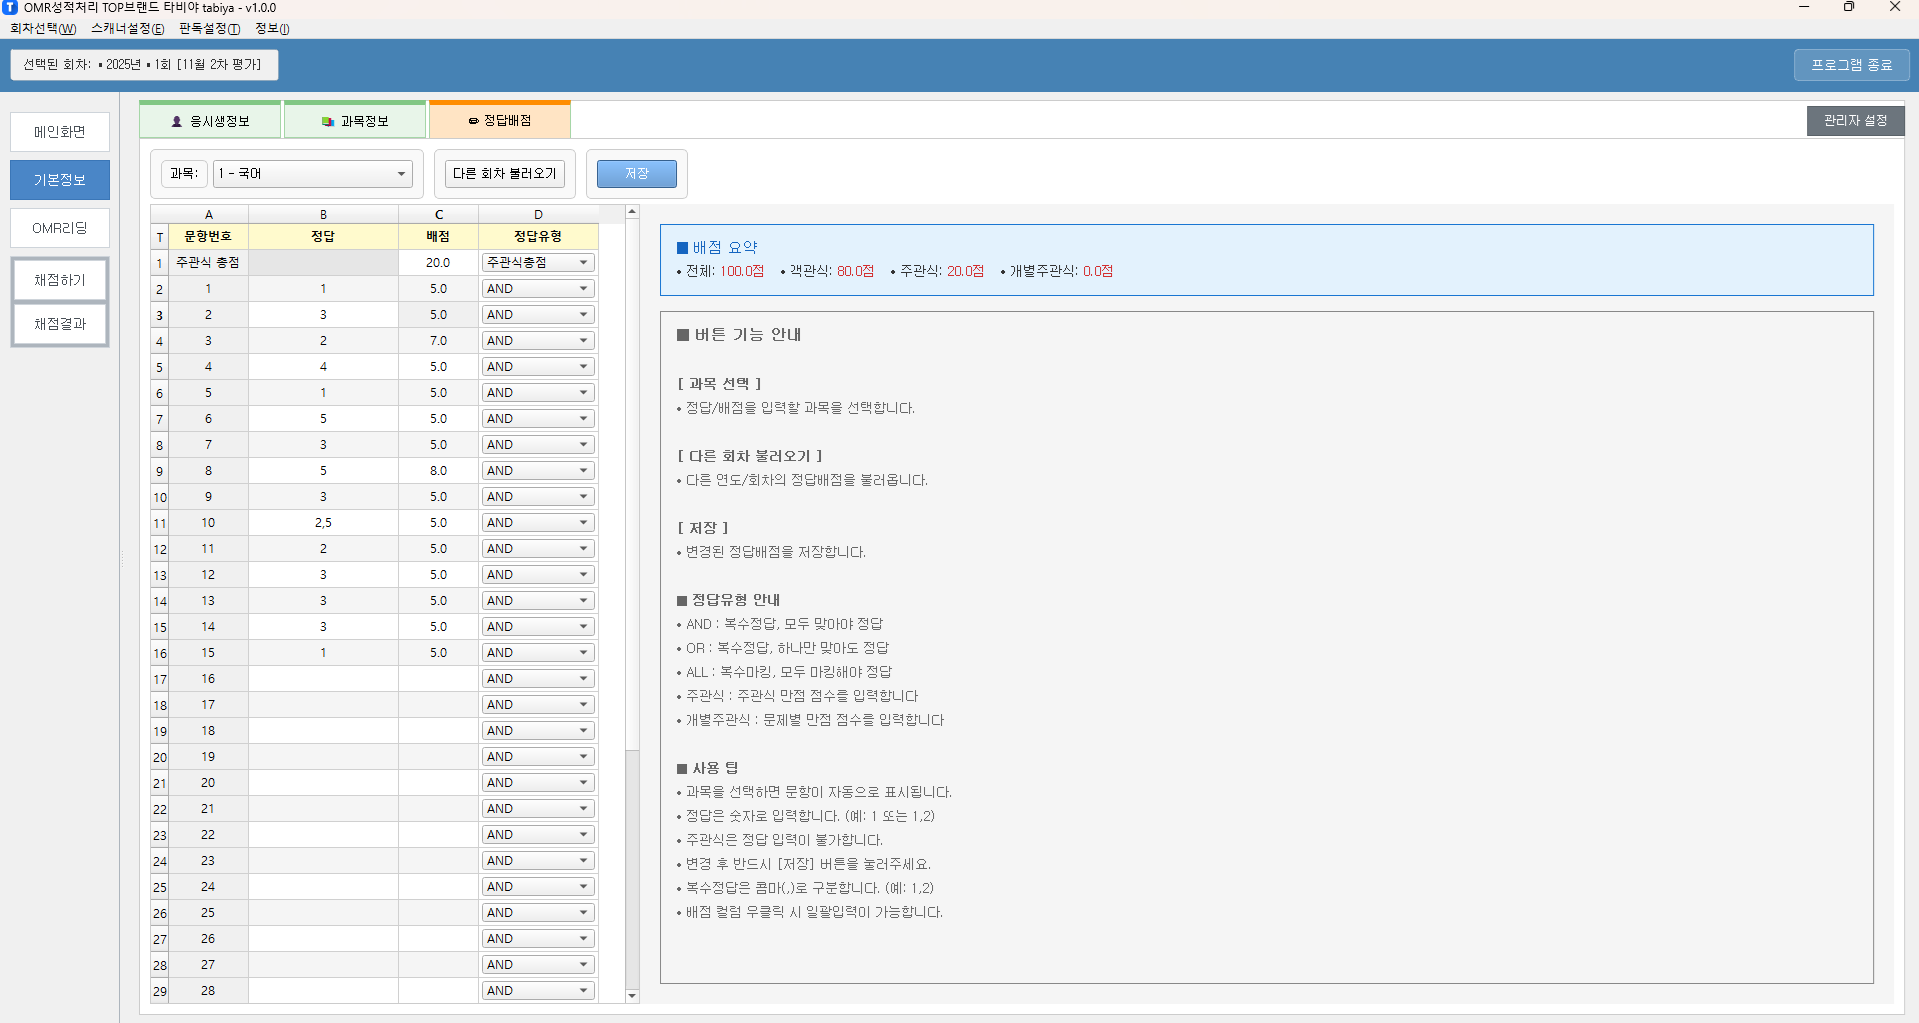Open the OMR리딩 sidebar section
Image resolution: width=1919 pixels, height=1023 pixels.
(x=60, y=228)
